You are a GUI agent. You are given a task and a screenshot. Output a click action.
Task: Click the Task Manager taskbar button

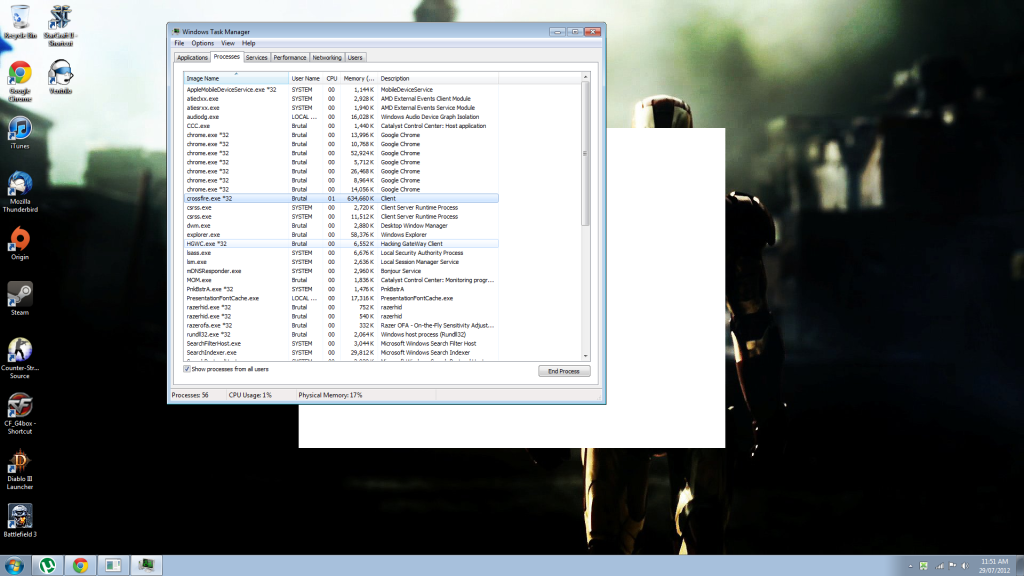(146, 565)
